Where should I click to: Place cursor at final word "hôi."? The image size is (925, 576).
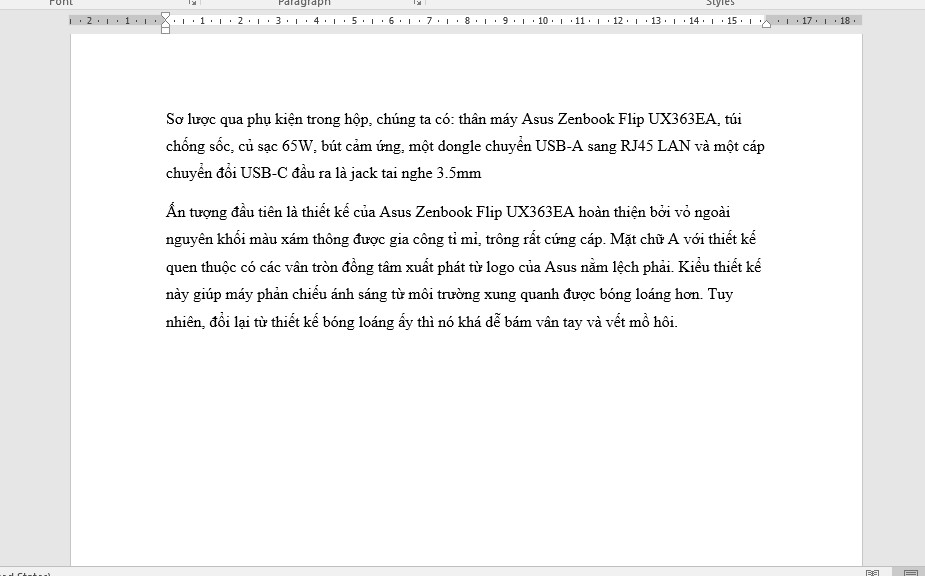point(661,323)
